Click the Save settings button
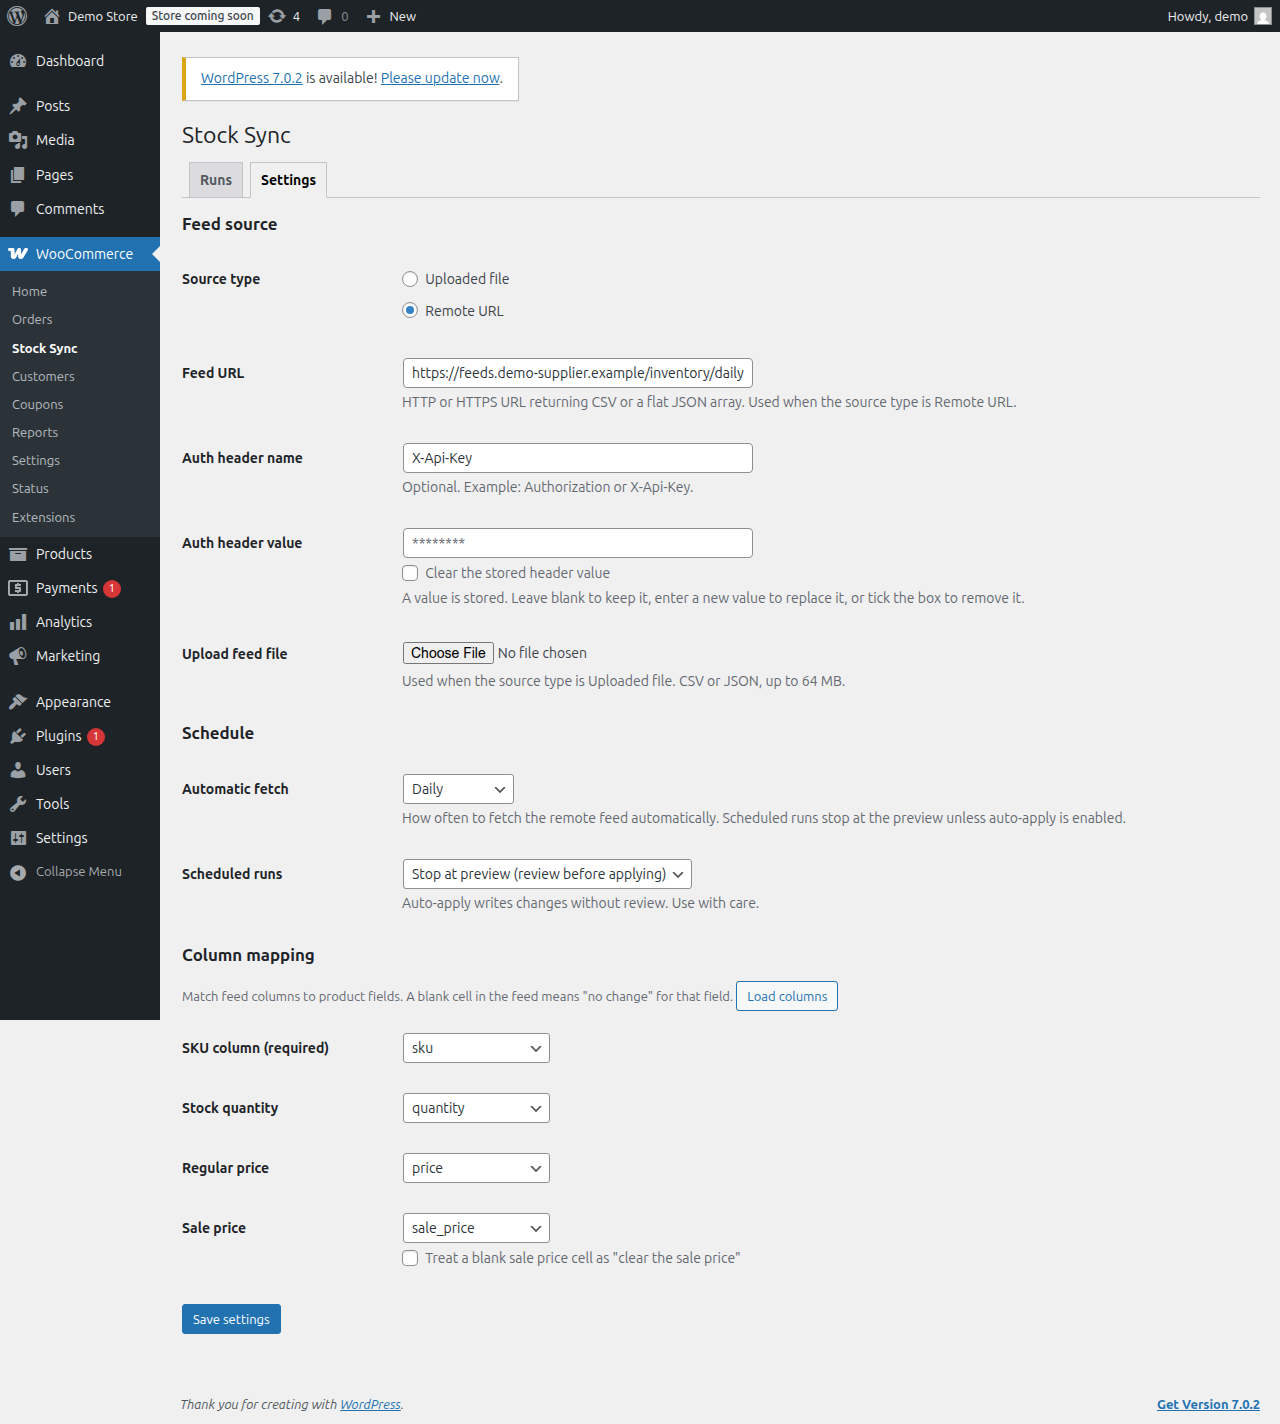Image resolution: width=1280 pixels, height=1424 pixels. (231, 1319)
